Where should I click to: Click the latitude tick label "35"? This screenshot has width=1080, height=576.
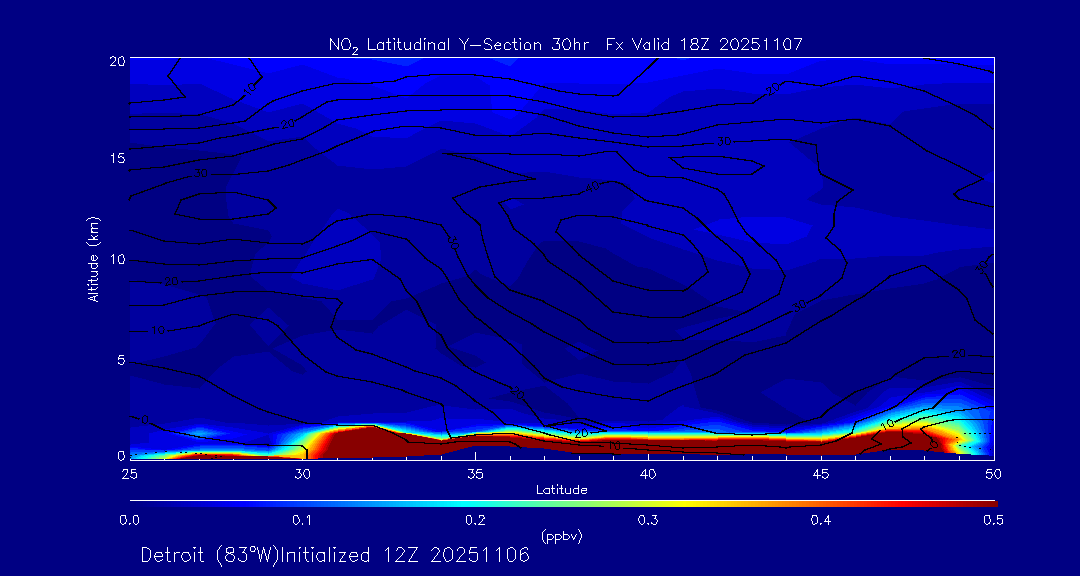point(475,473)
